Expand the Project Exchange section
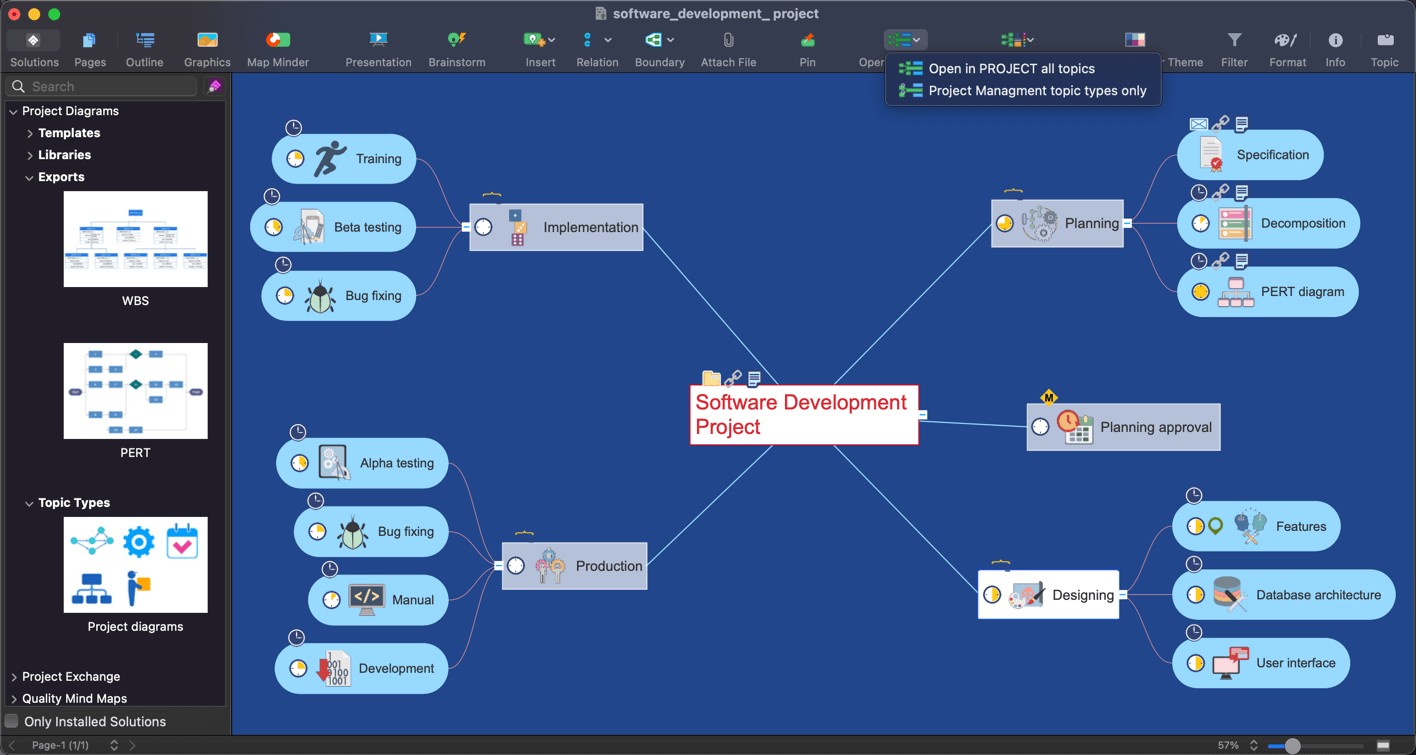The height and width of the screenshot is (755, 1416). pyautogui.click(x=14, y=677)
